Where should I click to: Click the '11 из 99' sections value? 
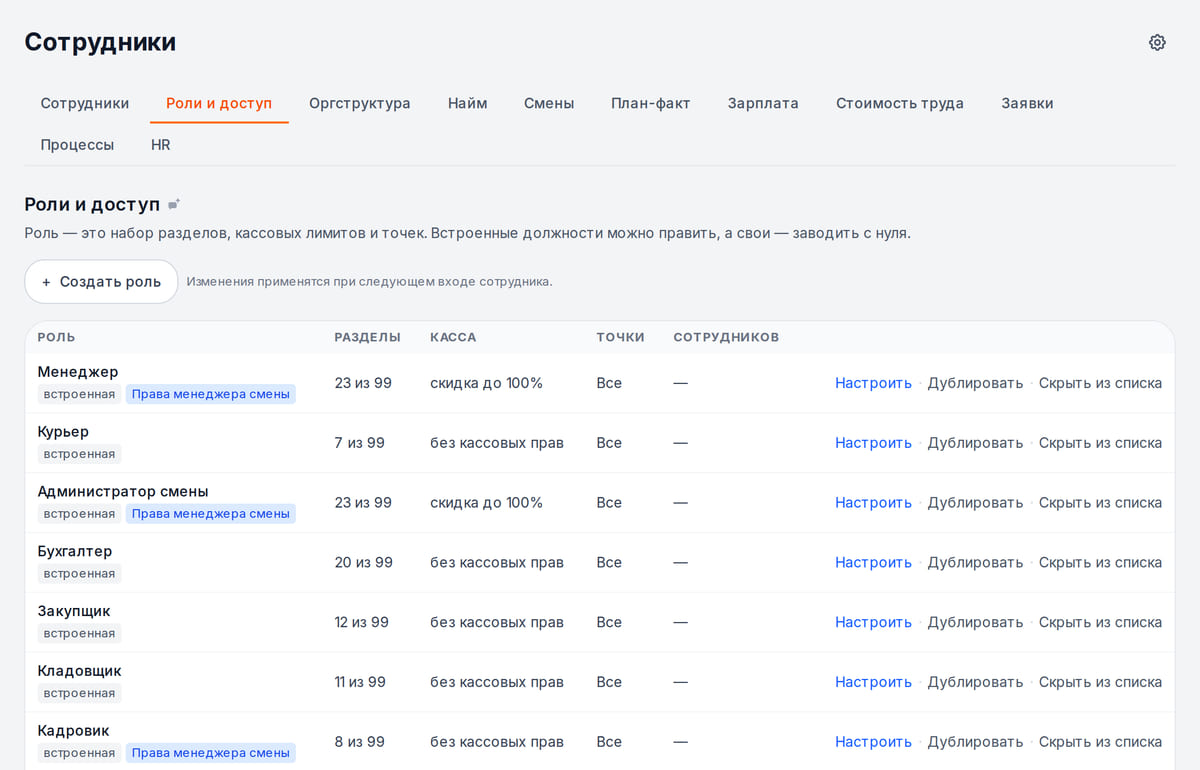tap(360, 682)
